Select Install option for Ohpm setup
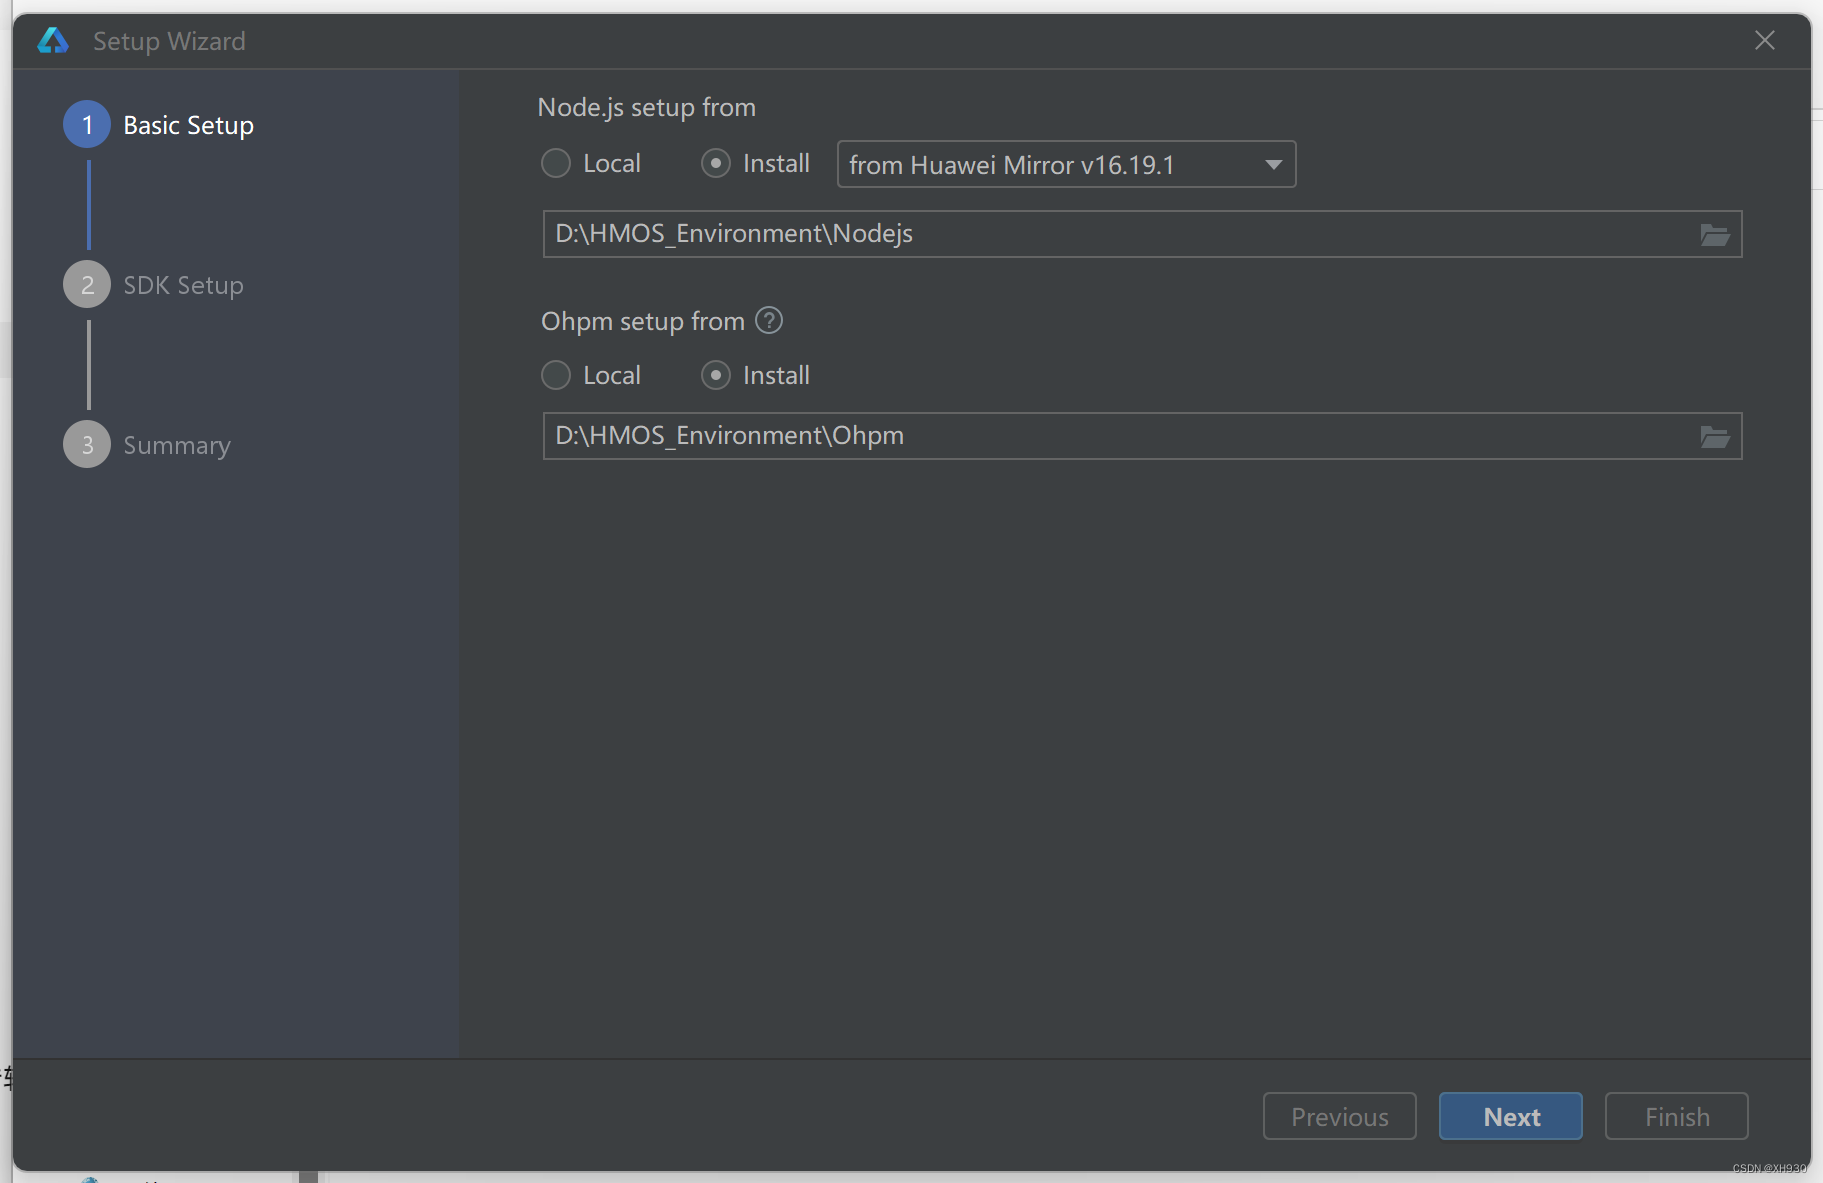Image resolution: width=1823 pixels, height=1183 pixels. [x=756, y=375]
